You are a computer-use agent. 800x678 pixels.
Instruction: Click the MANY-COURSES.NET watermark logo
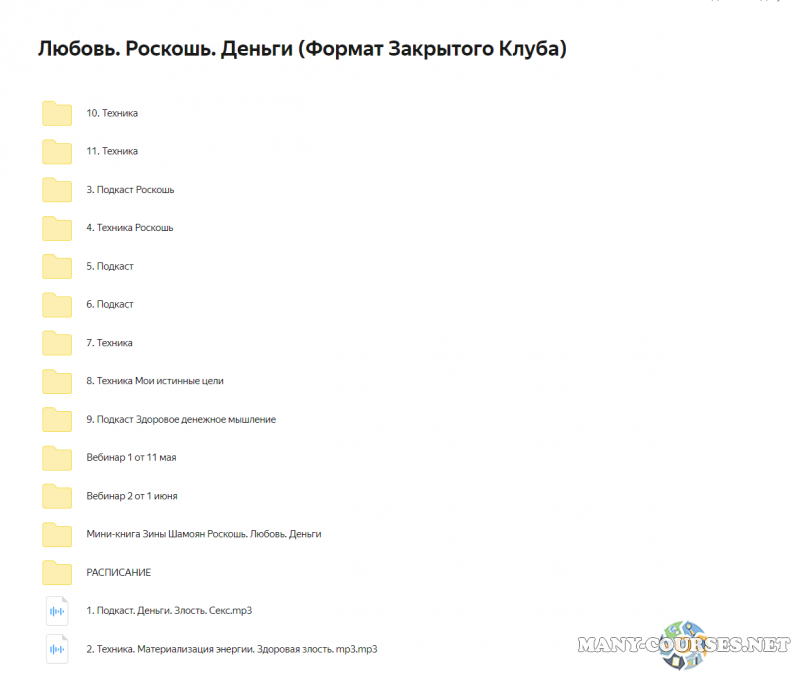pos(681,644)
